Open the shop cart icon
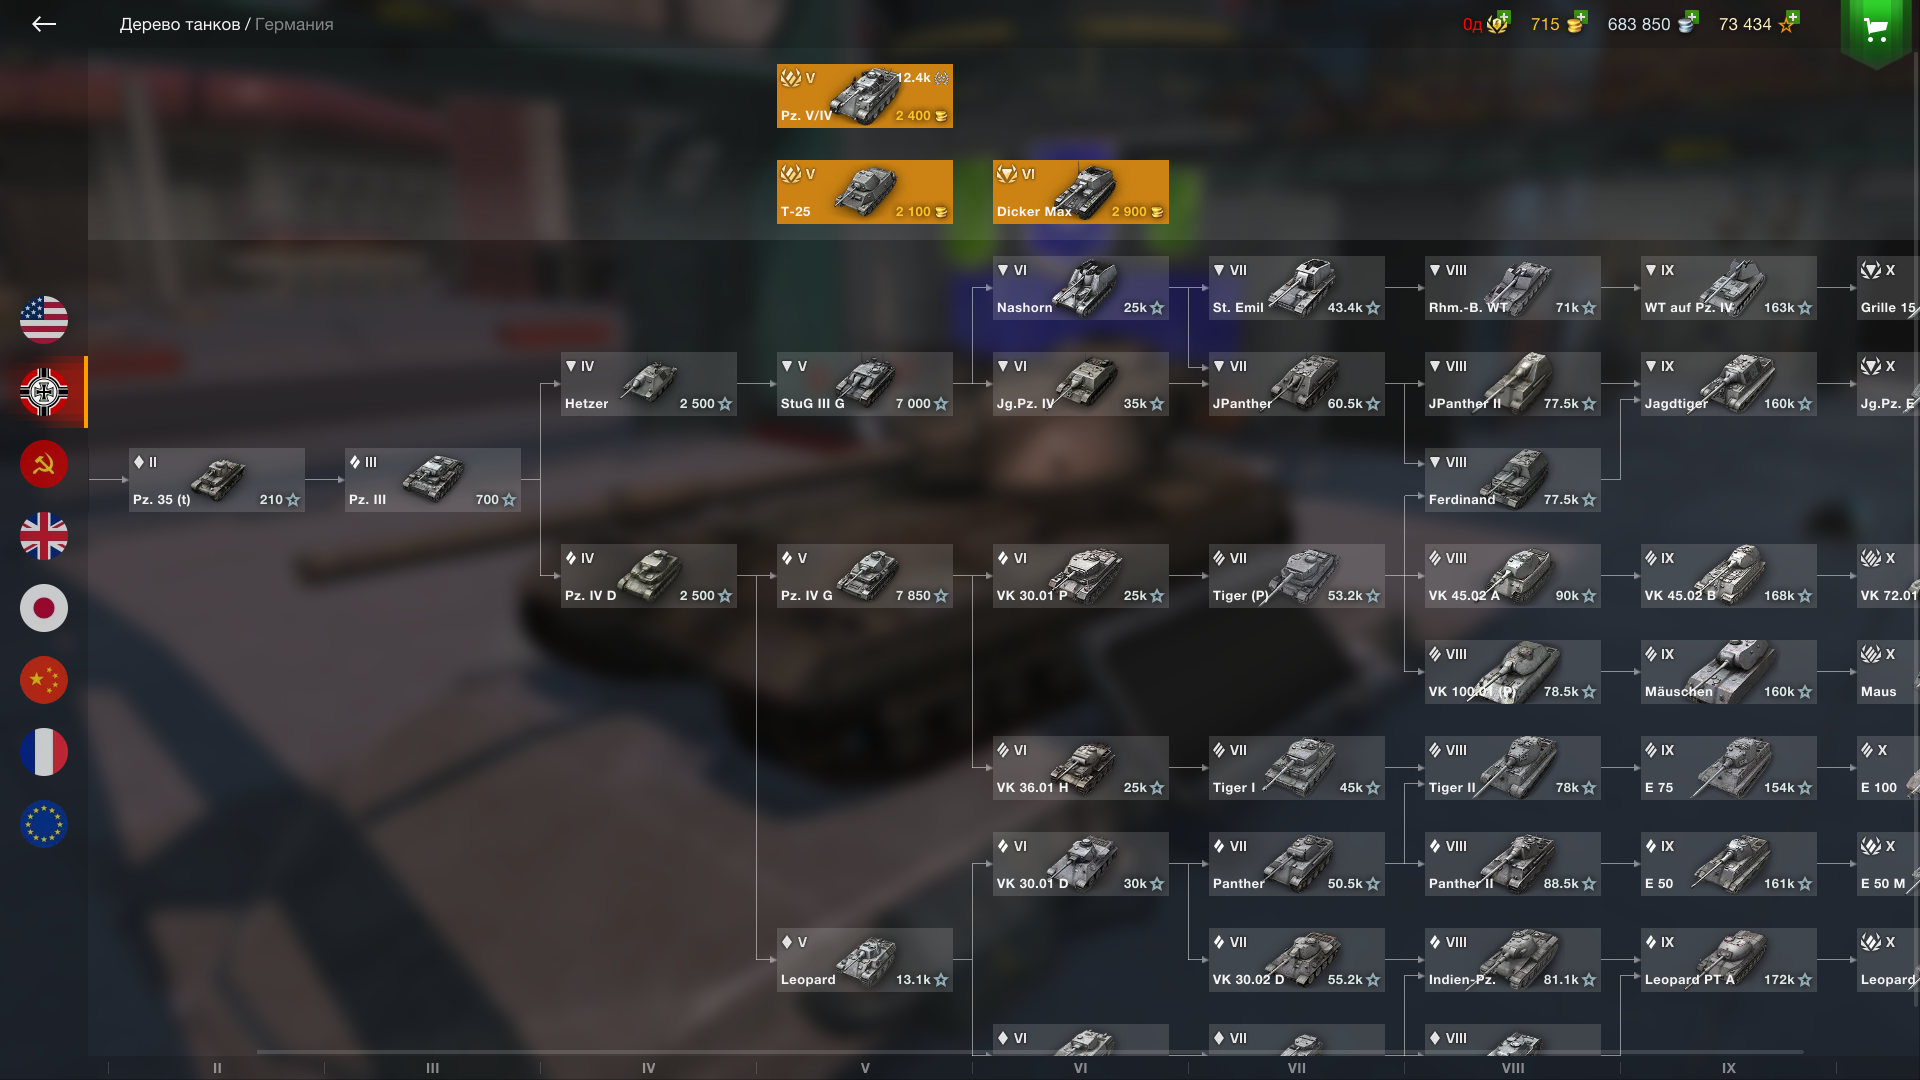 [x=1877, y=29]
